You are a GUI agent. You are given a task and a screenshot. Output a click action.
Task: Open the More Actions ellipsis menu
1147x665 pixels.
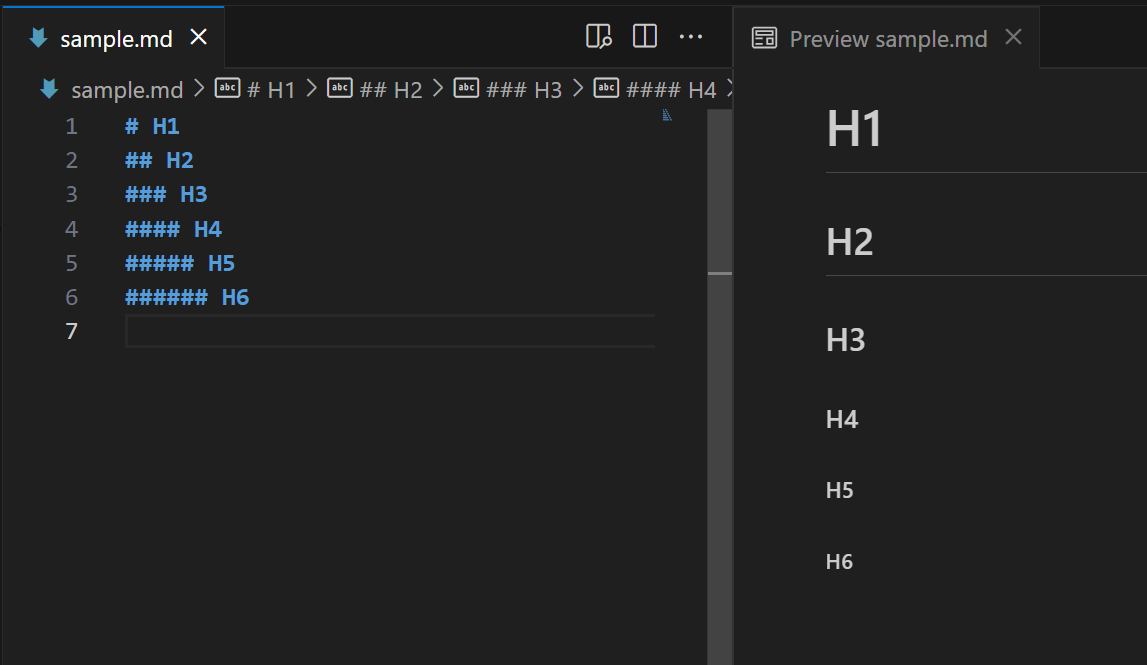(691, 37)
